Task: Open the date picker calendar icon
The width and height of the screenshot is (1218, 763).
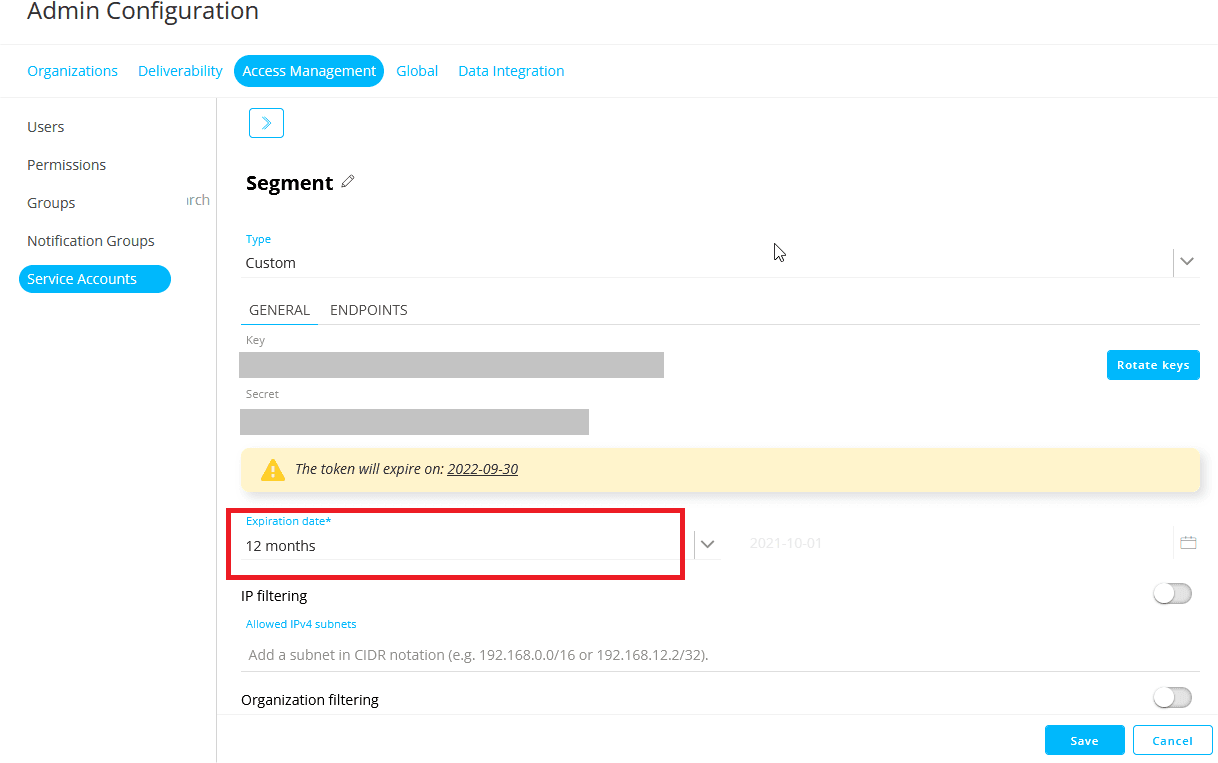Action: [x=1188, y=542]
